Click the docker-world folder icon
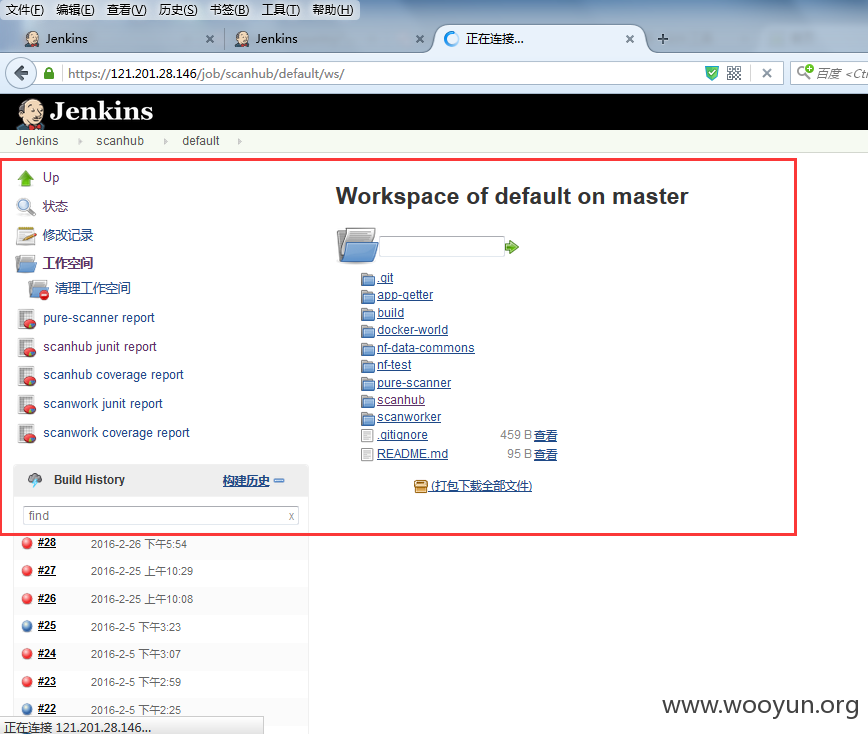The height and width of the screenshot is (734, 868). pyautogui.click(x=368, y=331)
